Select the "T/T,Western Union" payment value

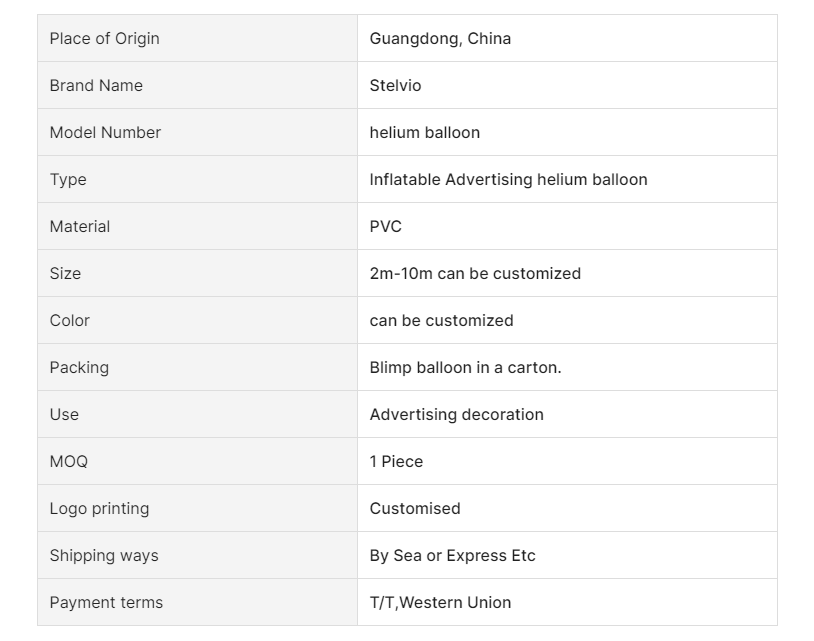pyautogui.click(x=440, y=602)
